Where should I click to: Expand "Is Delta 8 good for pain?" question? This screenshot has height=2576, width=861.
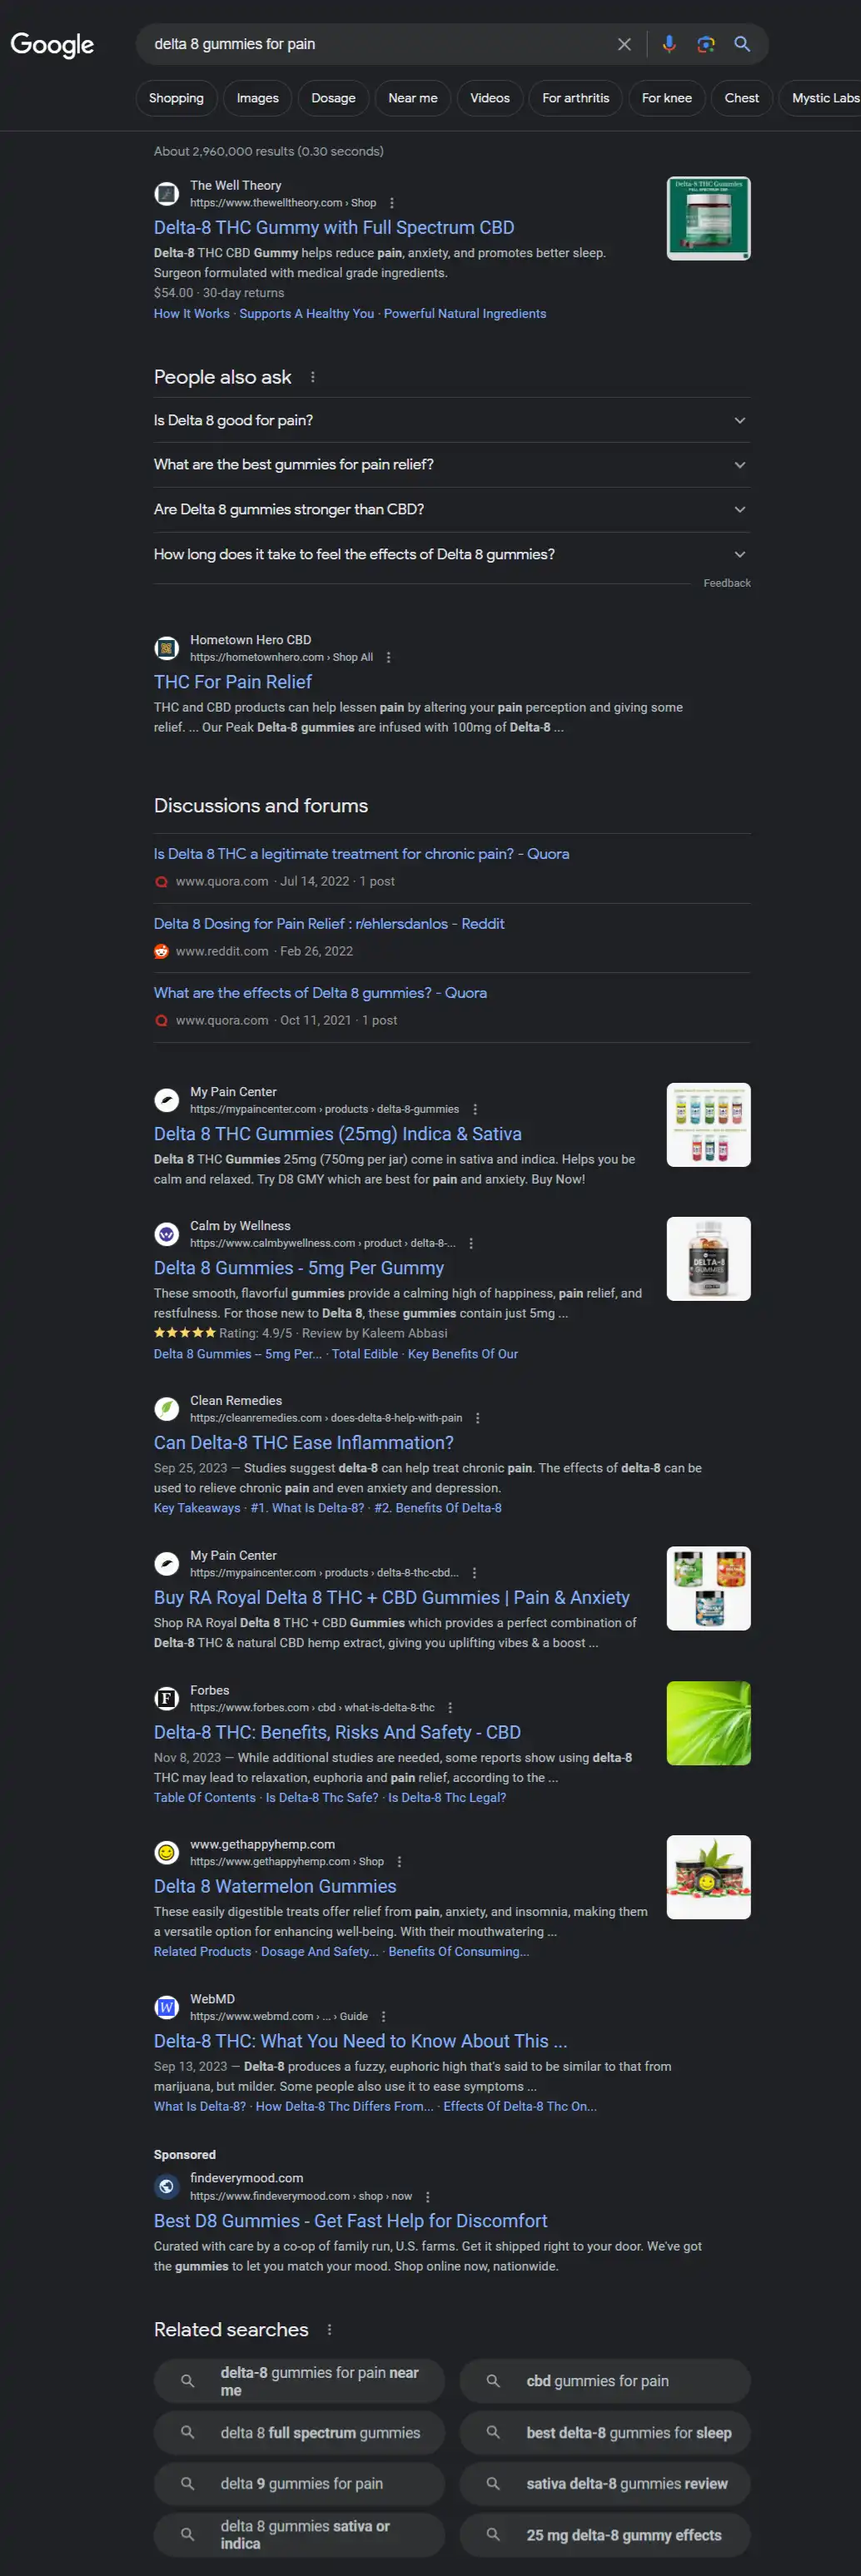452,420
